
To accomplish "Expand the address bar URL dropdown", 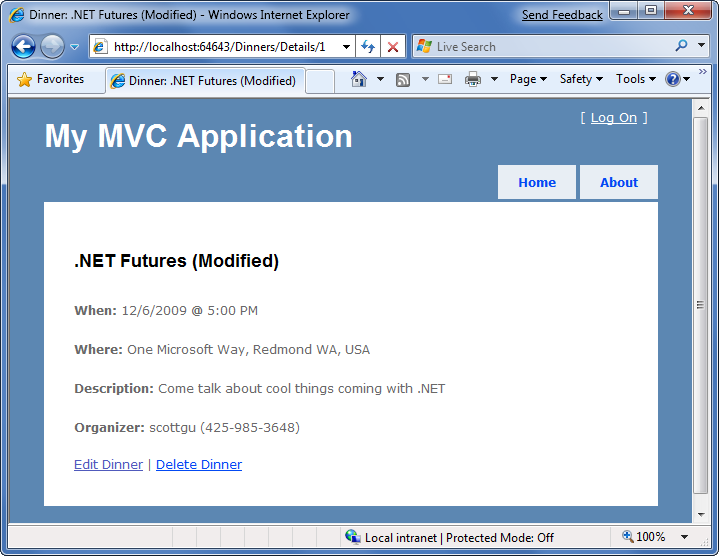I will pyautogui.click(x=346, y=47).
